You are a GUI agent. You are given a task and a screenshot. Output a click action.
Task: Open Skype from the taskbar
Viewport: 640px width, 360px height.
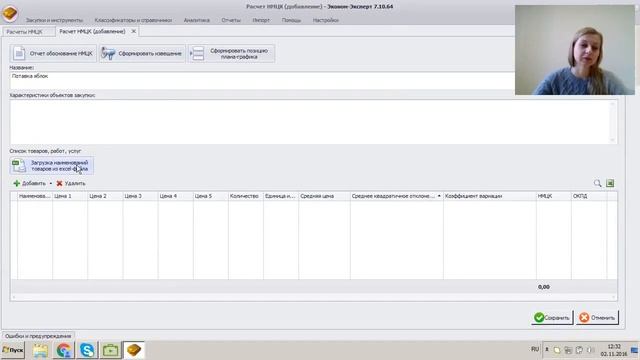[x=87, y=350]
